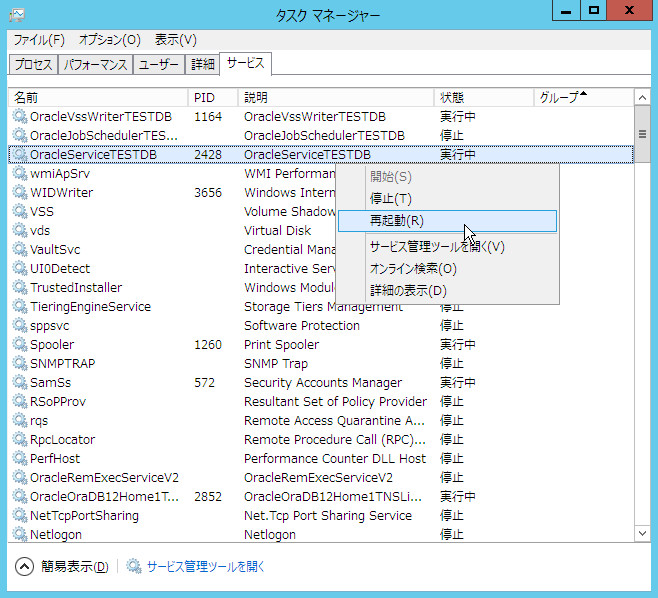Click the scrollbar down arrow
Screen dimensions: 658x598
coord(642,533)
